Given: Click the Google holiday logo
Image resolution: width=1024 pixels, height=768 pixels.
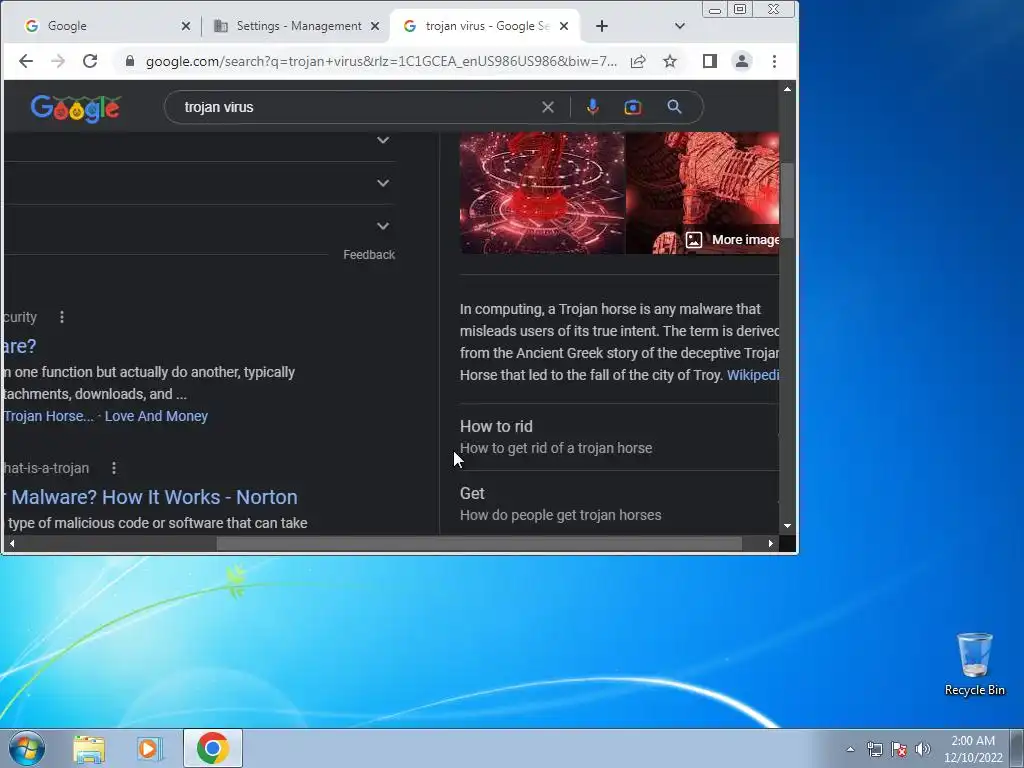Looking at the screenshot, I should 75,108.
